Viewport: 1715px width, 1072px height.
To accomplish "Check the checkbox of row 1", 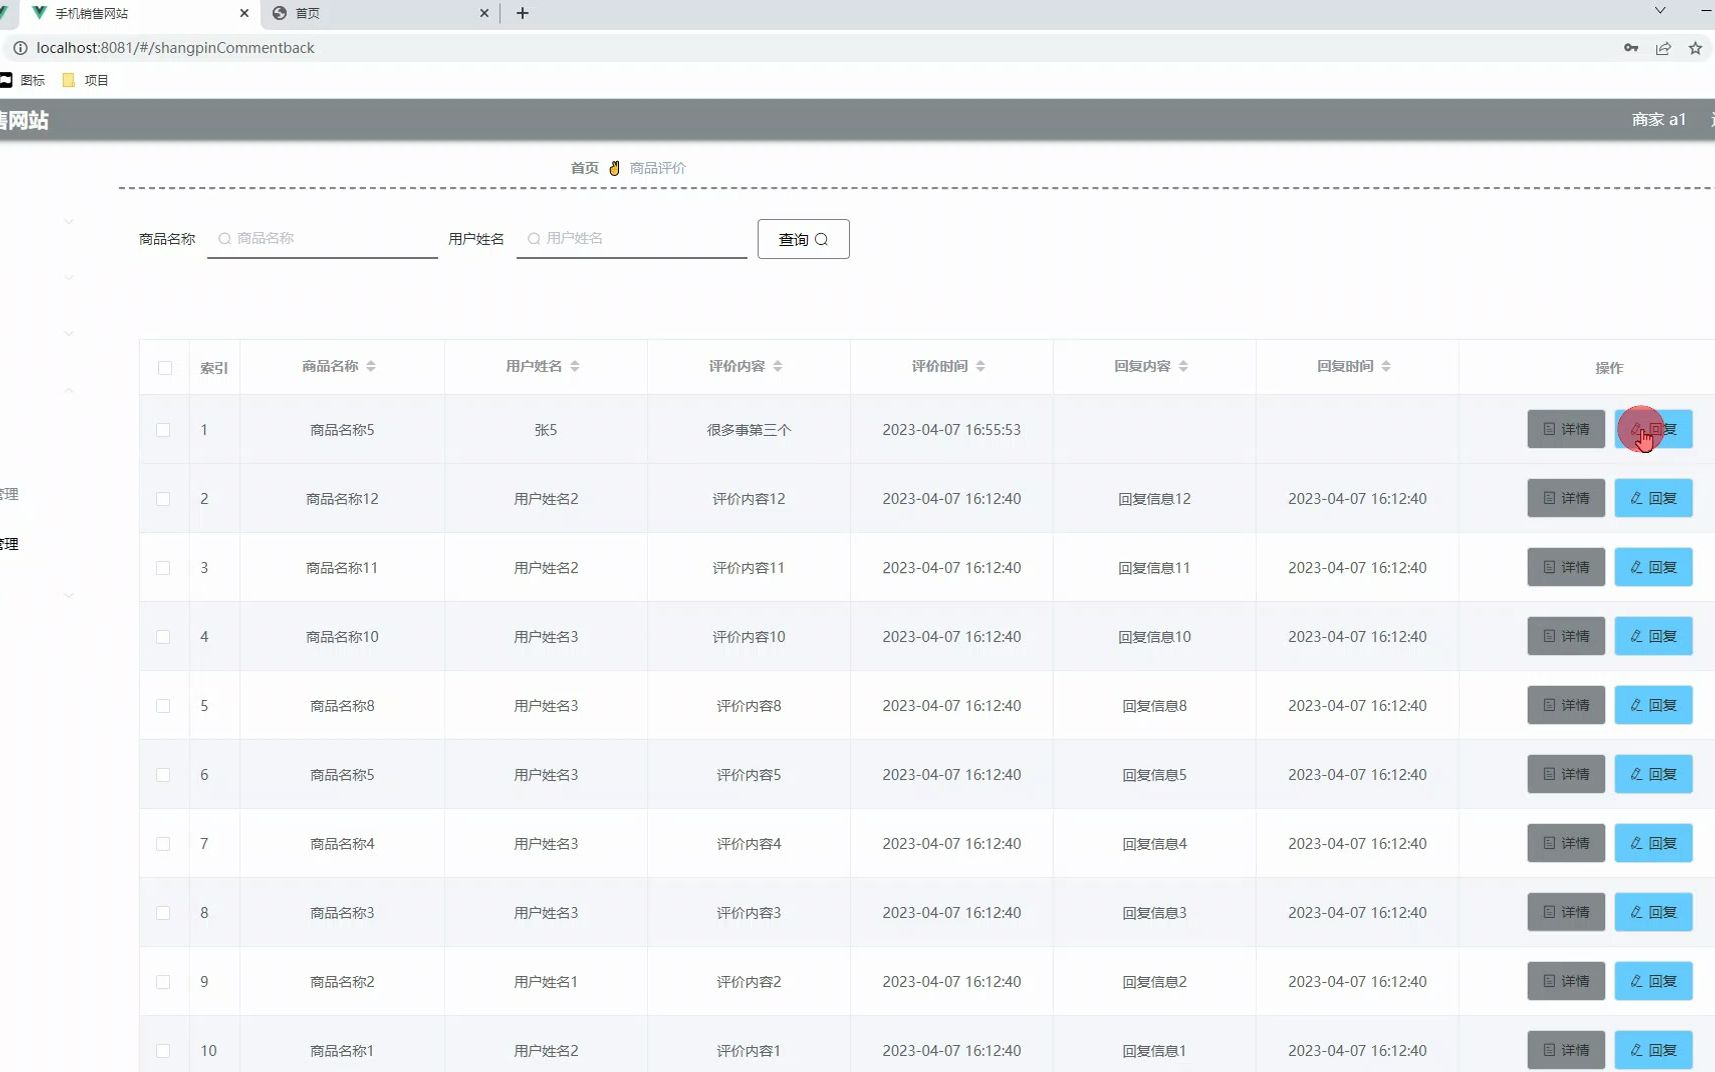I will pos(164,429).
